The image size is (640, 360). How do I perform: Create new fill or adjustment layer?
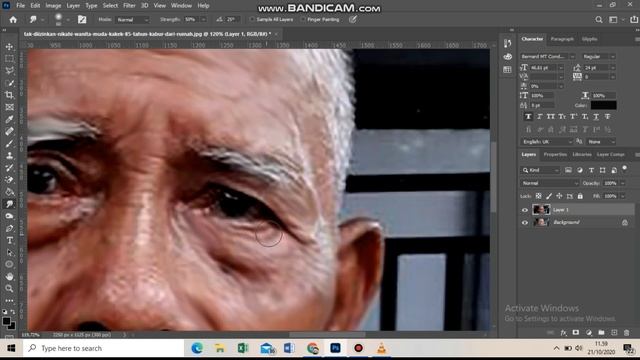(x=589, y=333)
